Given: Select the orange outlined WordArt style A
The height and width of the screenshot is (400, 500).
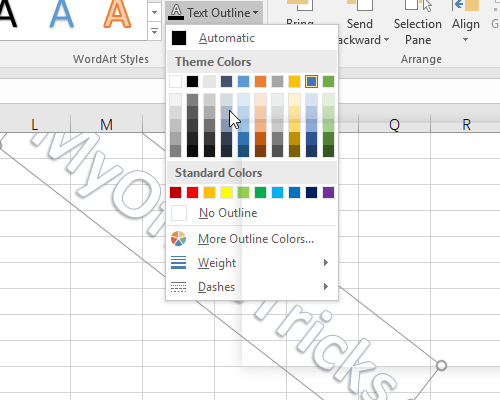Looking at the screenshot, I should click(117, 13).
